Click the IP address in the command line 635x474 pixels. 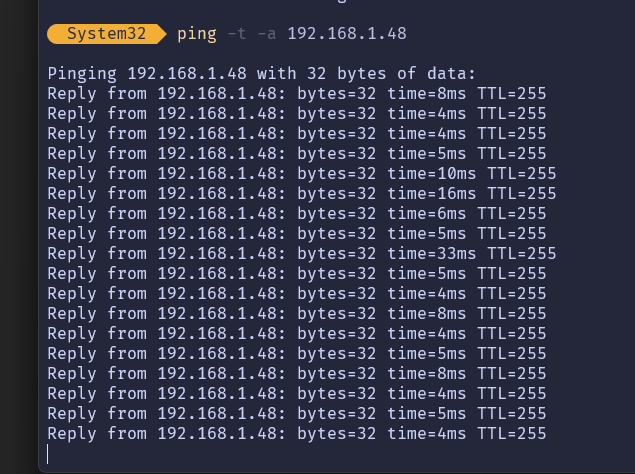[346, 34]
